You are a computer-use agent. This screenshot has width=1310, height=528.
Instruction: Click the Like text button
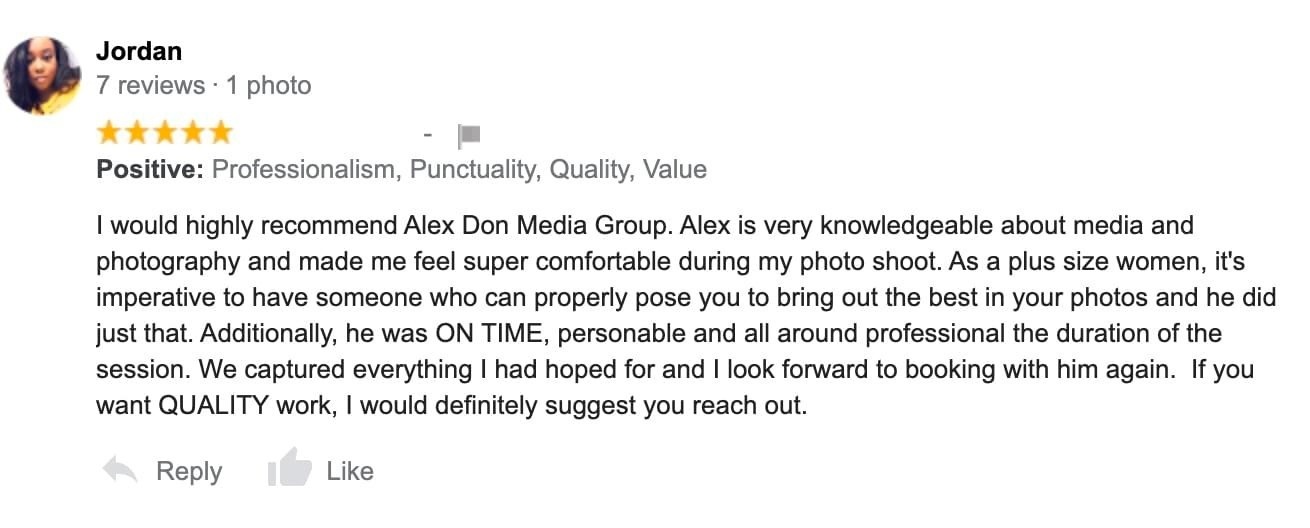[x=350, y=471]
